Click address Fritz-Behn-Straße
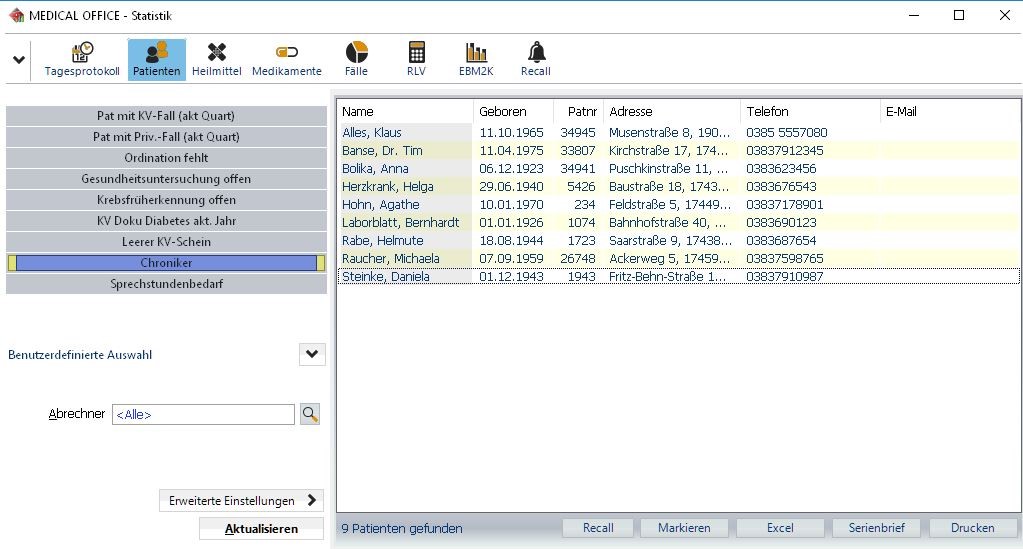Viewport: 1023px width, 549px height. tap(667, 276)
